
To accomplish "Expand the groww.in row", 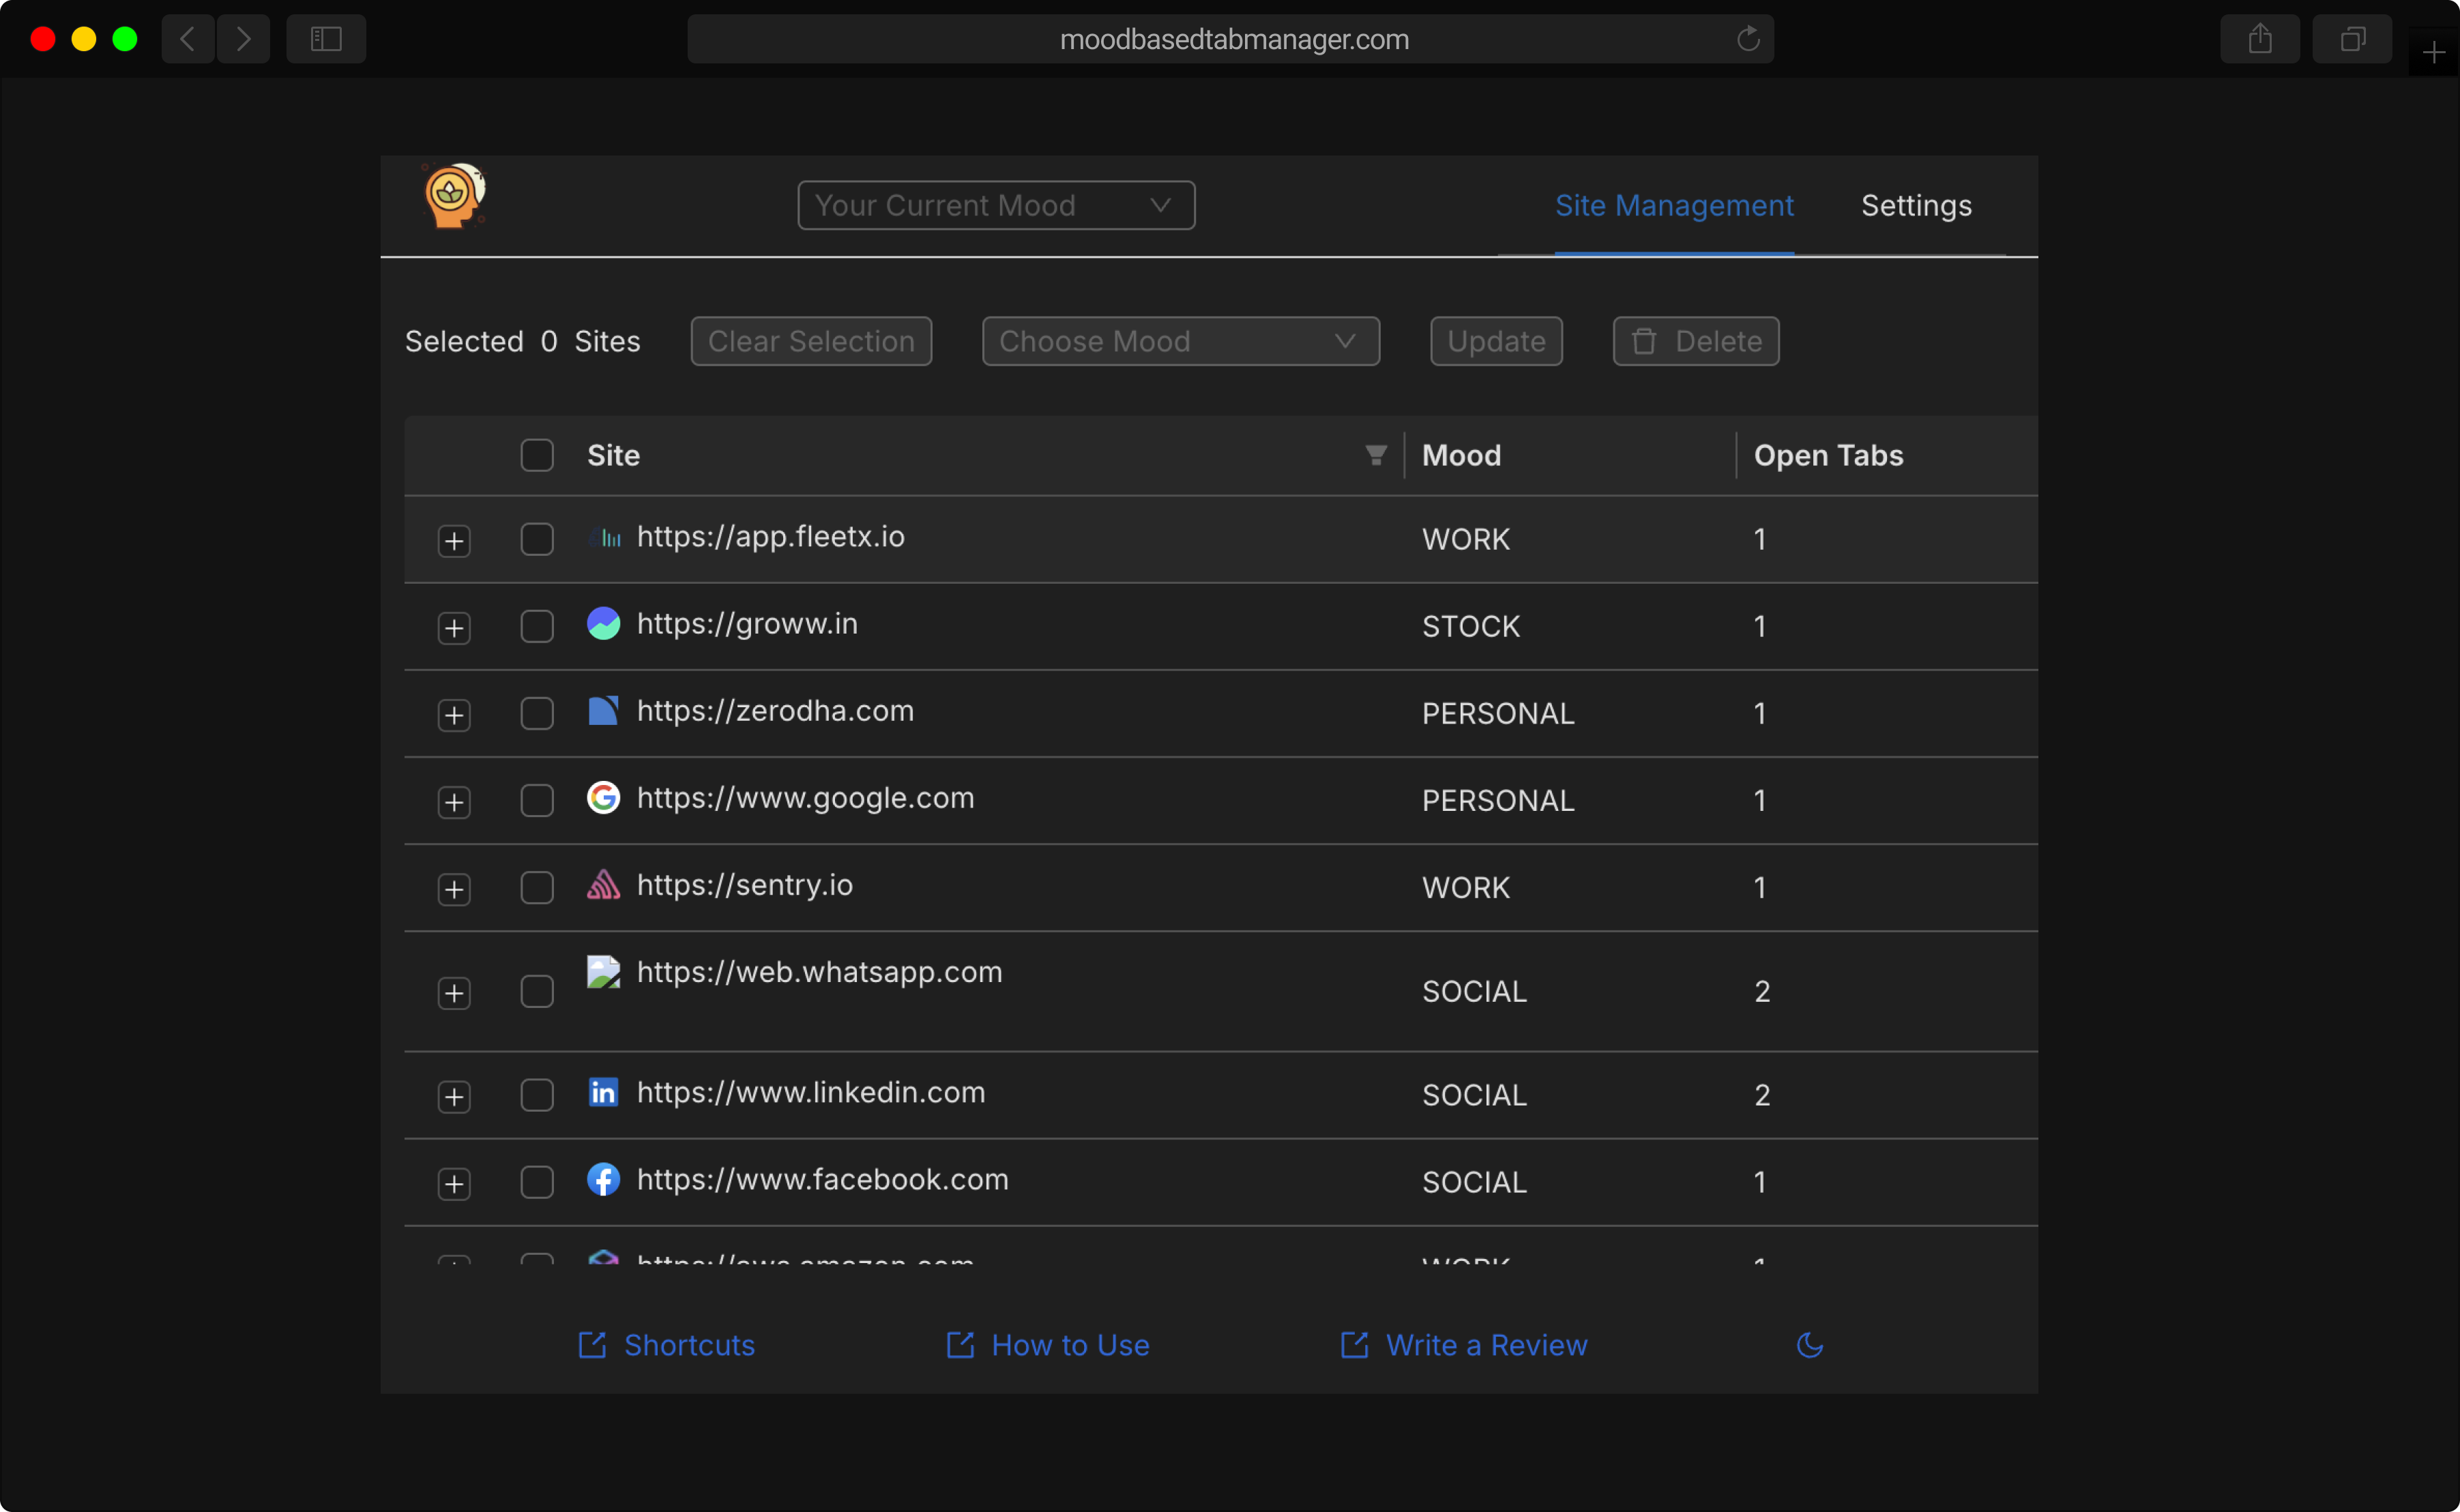I will click(x=454, y=628).
